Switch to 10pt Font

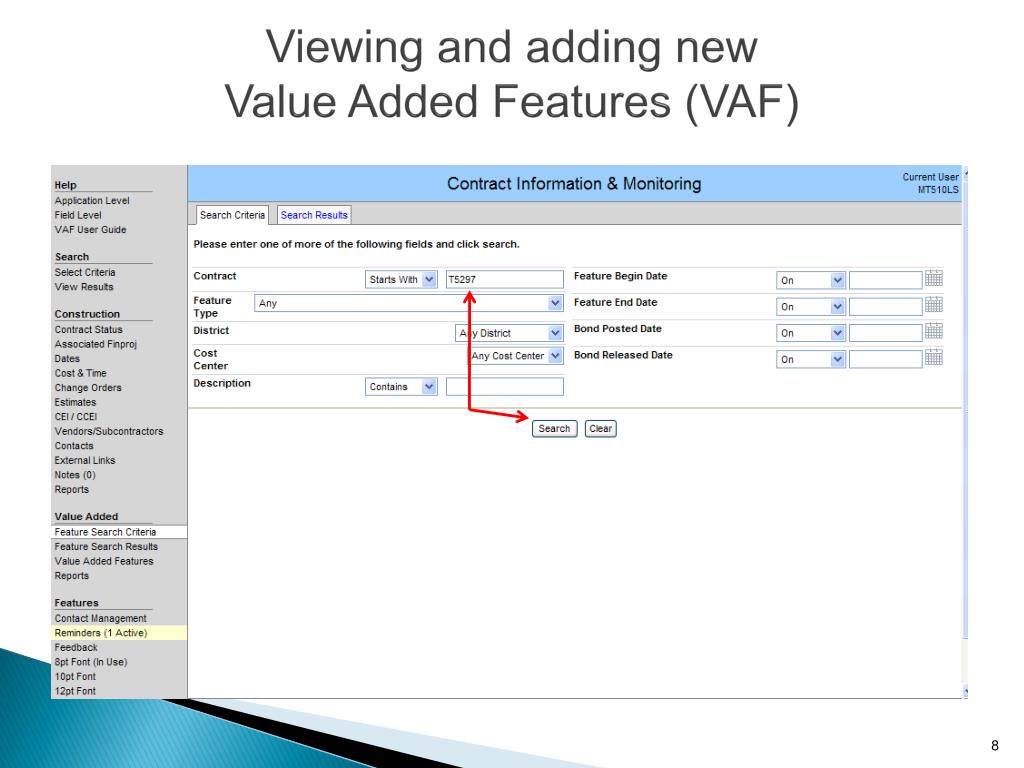click(x=75, y=677)
